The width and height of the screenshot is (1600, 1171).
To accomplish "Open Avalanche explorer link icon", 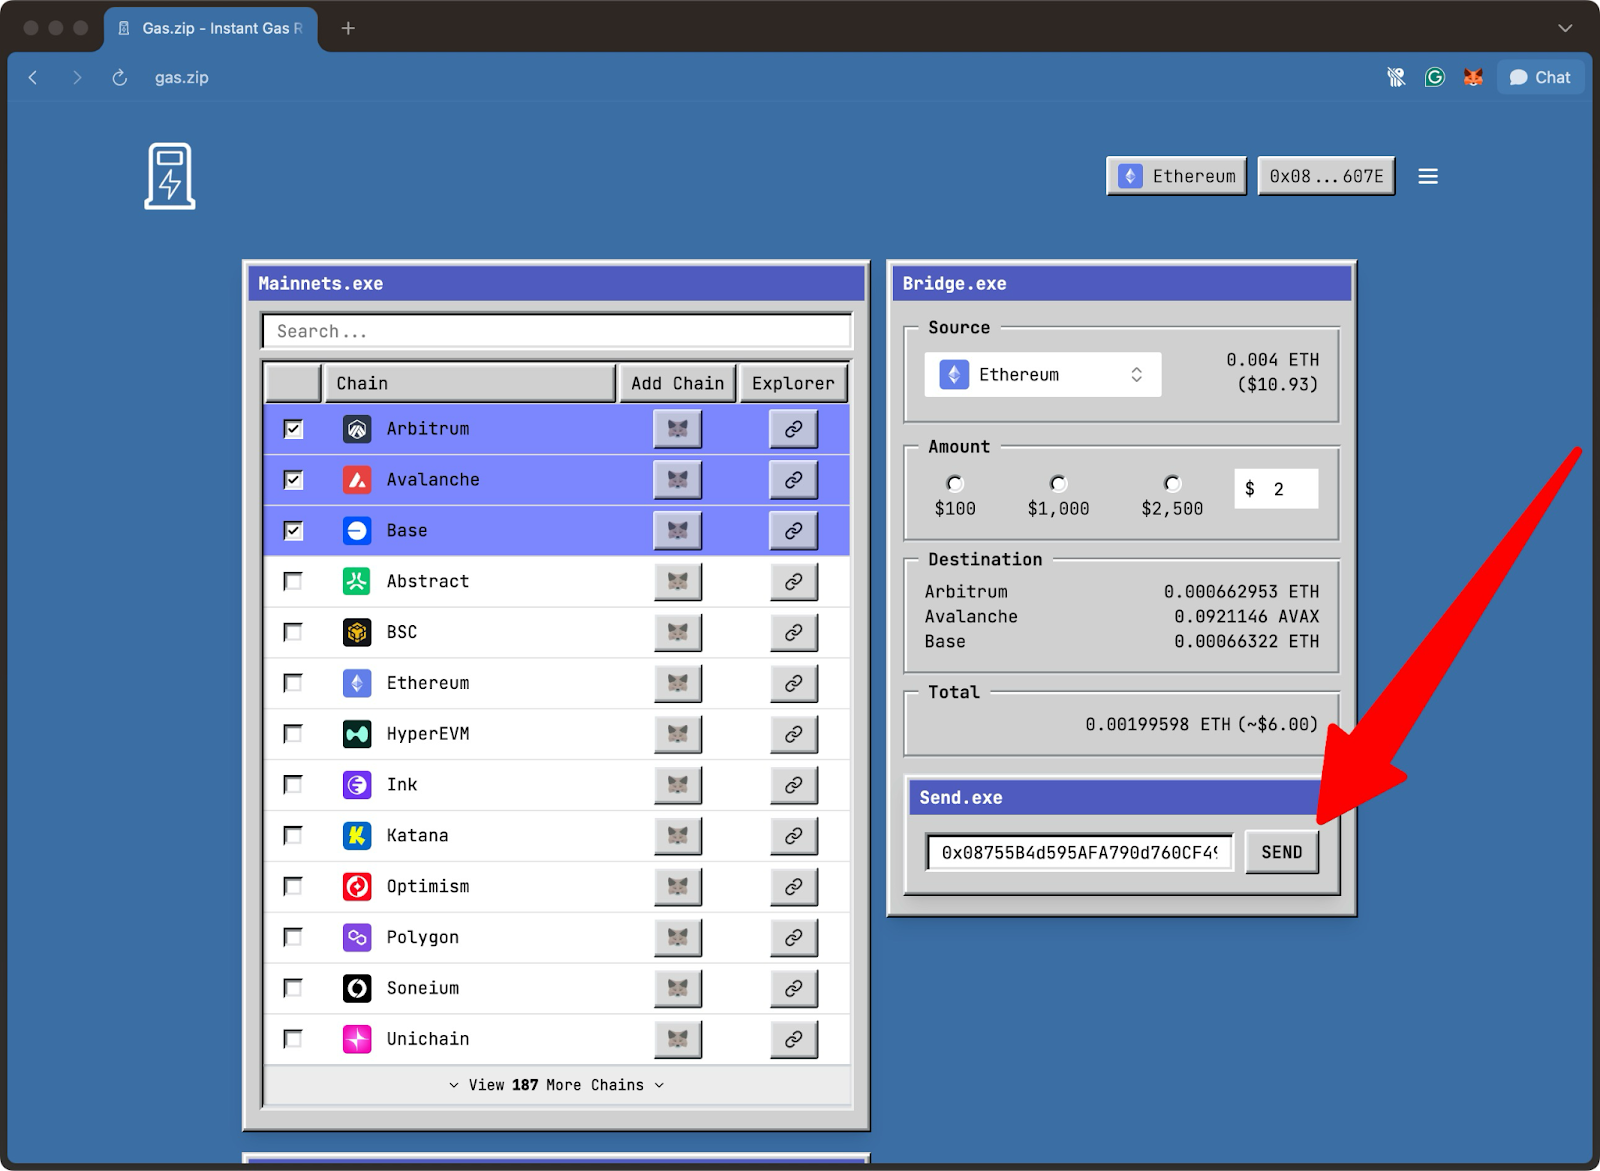I will click(x=794, y=480).
